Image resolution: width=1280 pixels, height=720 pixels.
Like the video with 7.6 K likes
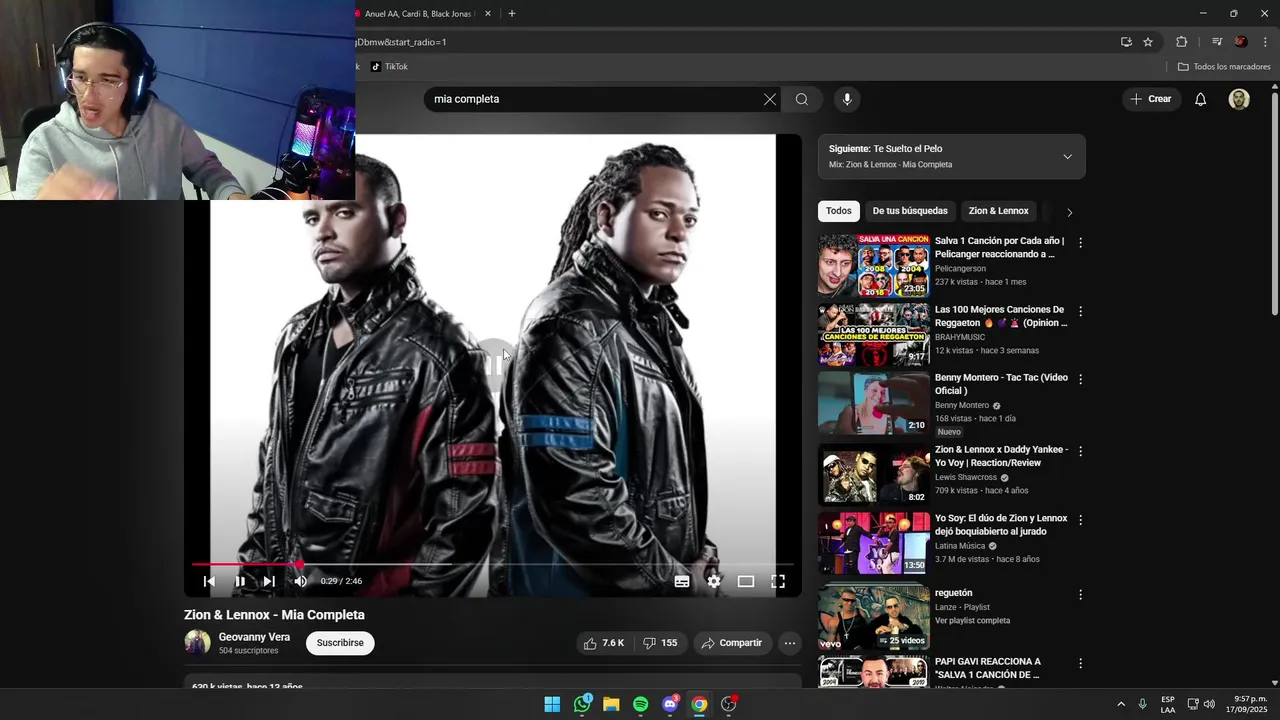604,643
